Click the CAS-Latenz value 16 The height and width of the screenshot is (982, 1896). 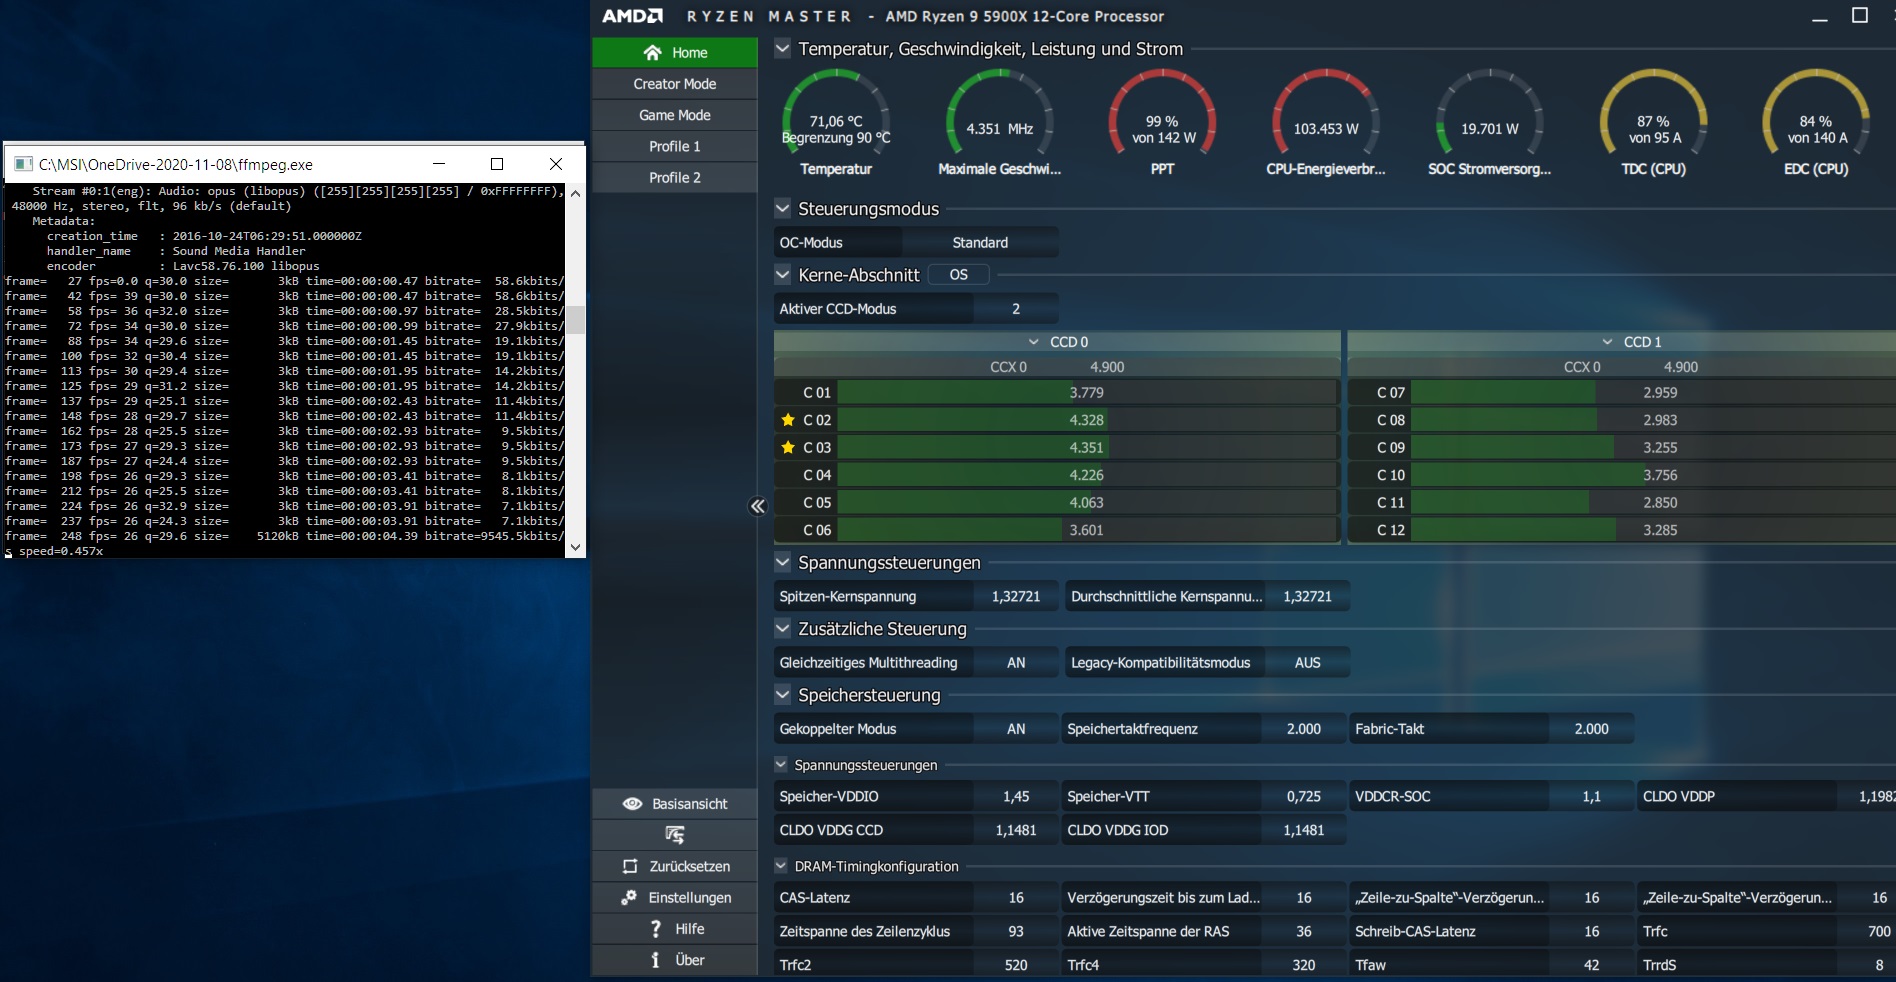(1016, 898)
